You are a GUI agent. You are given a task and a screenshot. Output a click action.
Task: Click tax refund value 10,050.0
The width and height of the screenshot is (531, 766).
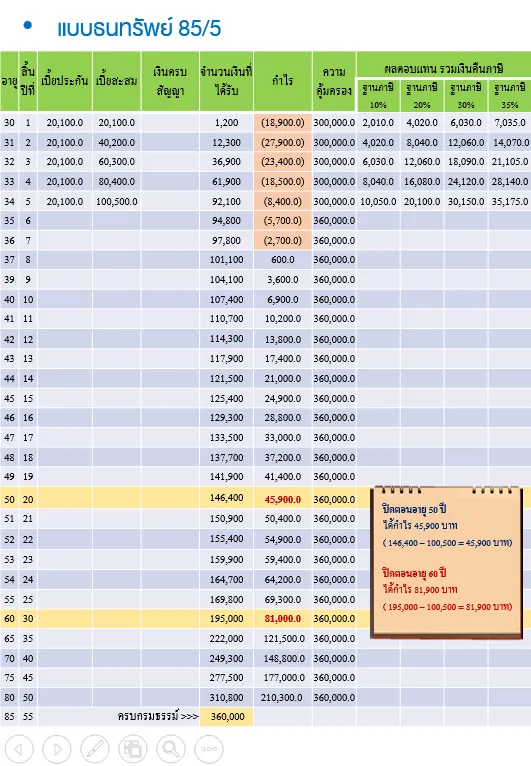(378, 201)
